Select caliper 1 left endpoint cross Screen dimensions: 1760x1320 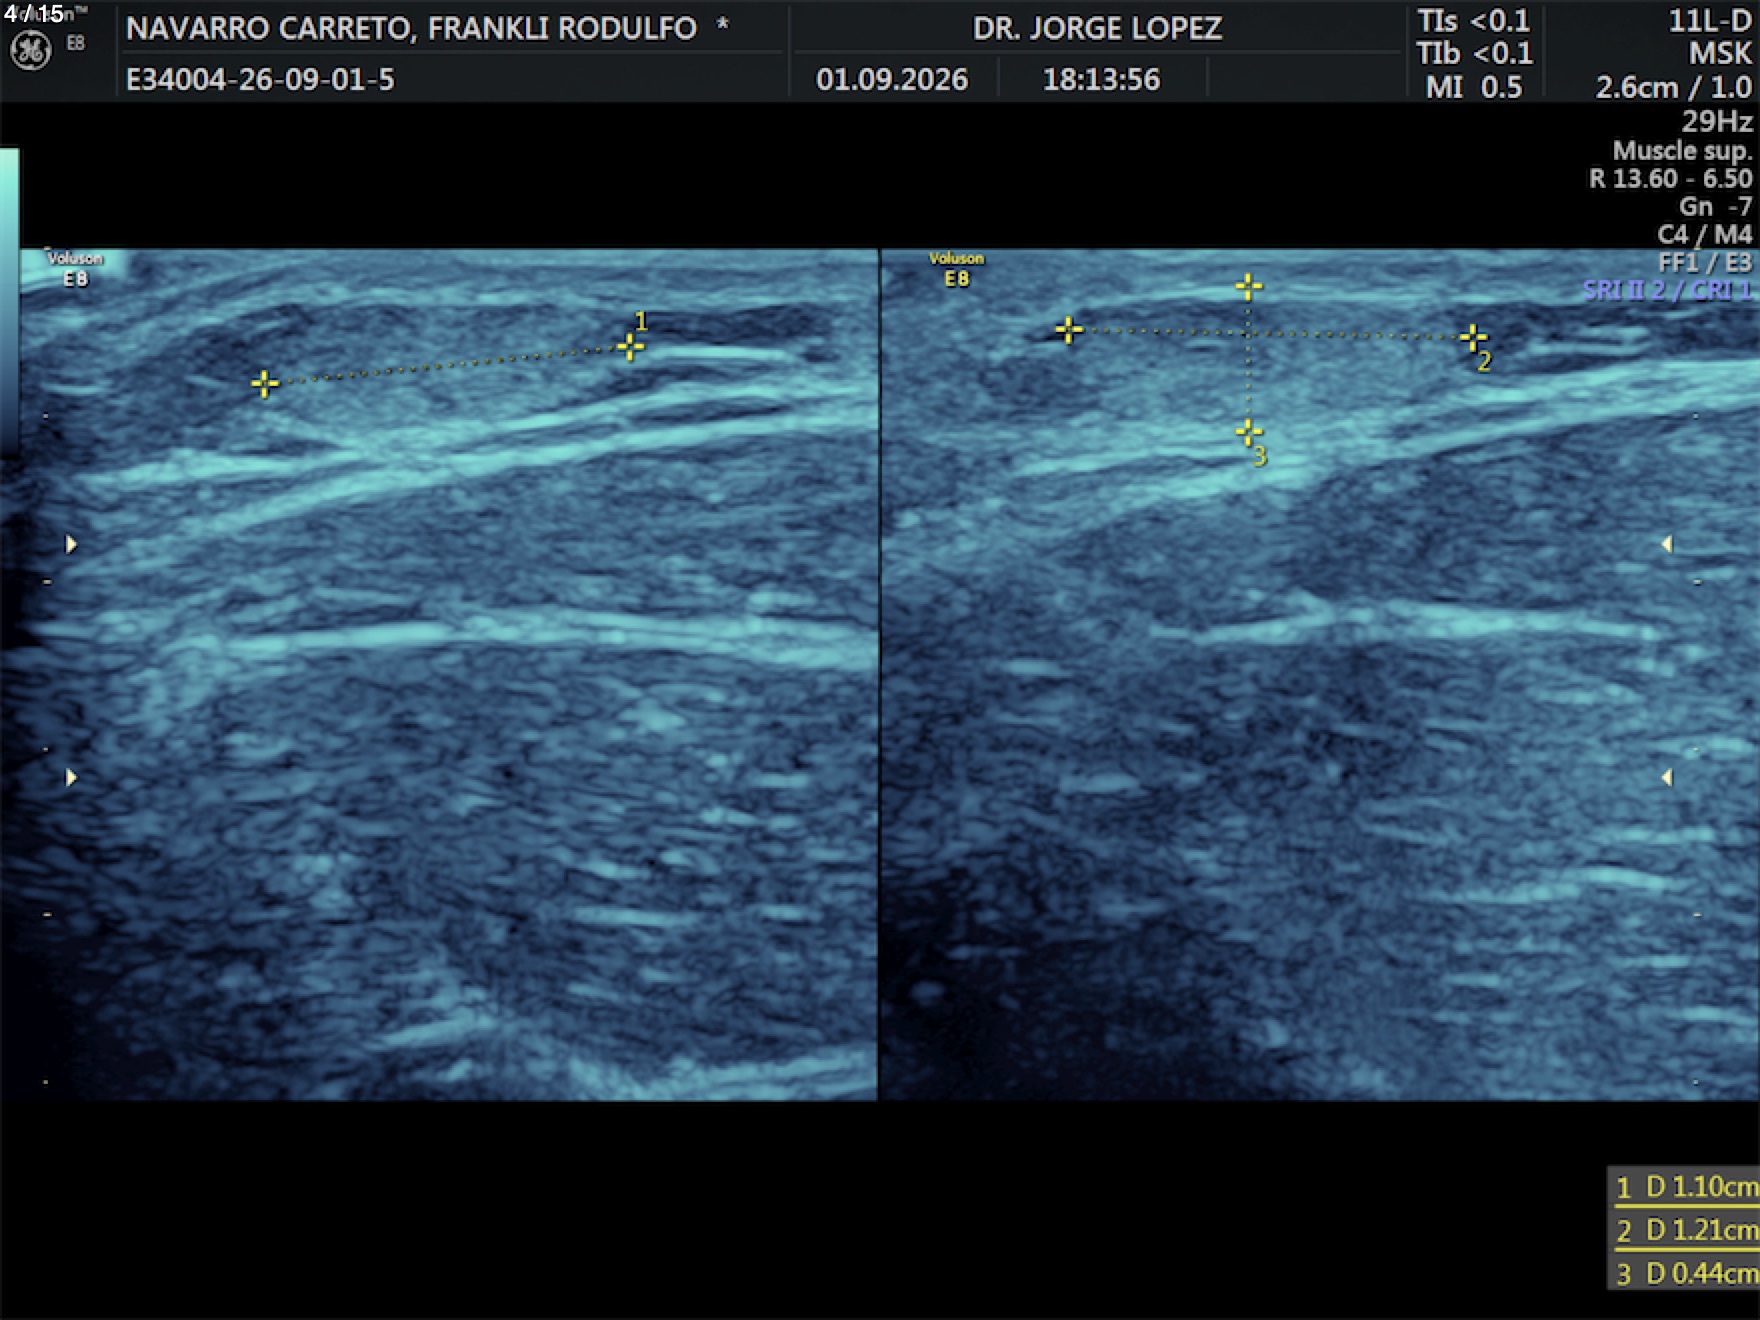(x=264, y=384)
